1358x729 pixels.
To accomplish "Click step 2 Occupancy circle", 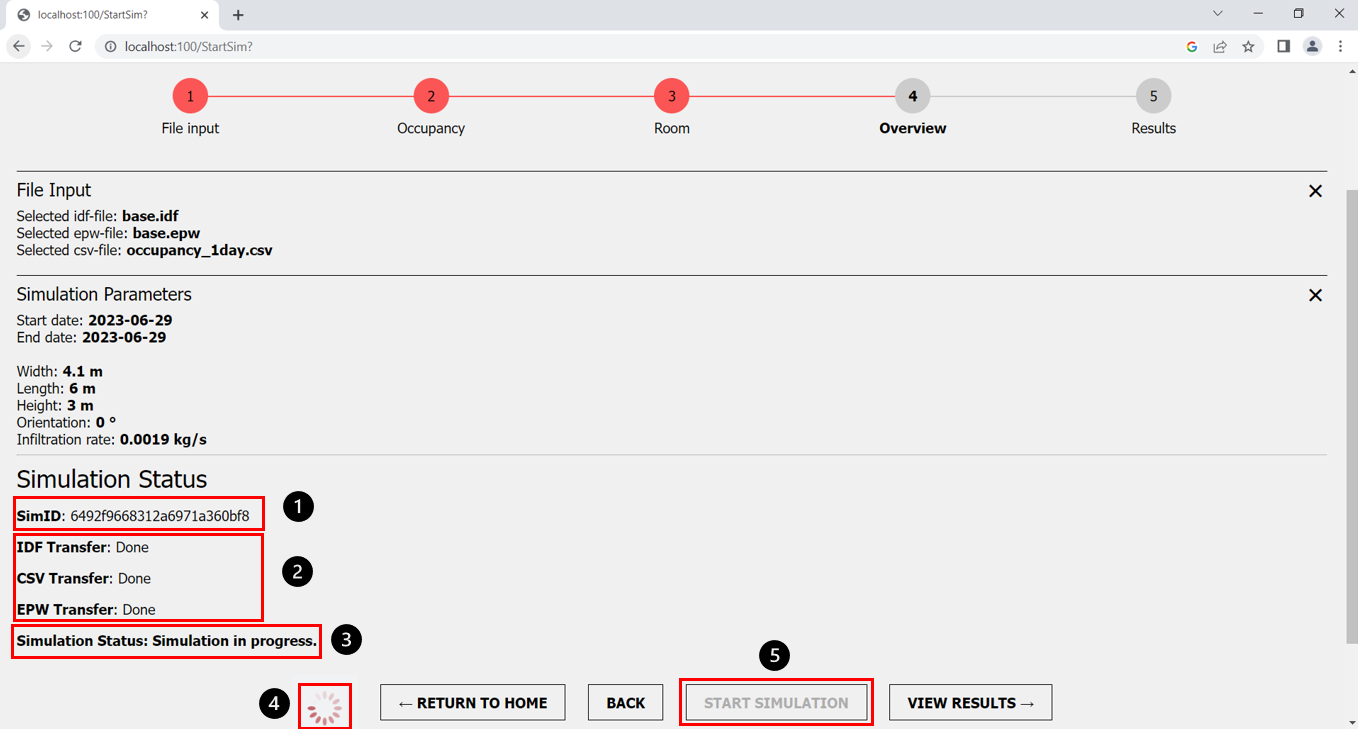I will click(431, 96).
